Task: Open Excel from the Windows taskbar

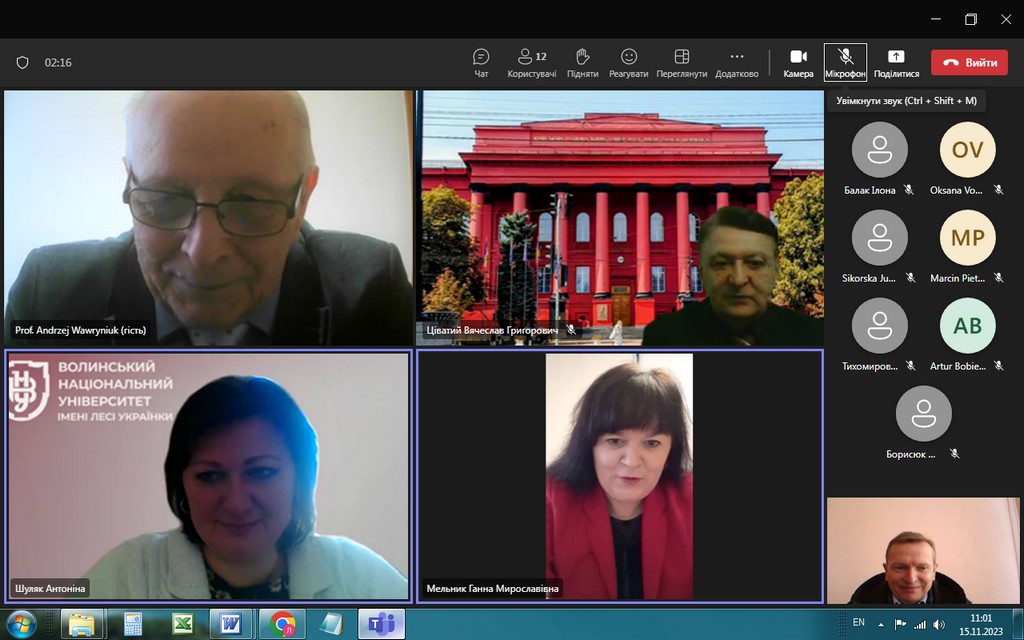Action: 182,624
